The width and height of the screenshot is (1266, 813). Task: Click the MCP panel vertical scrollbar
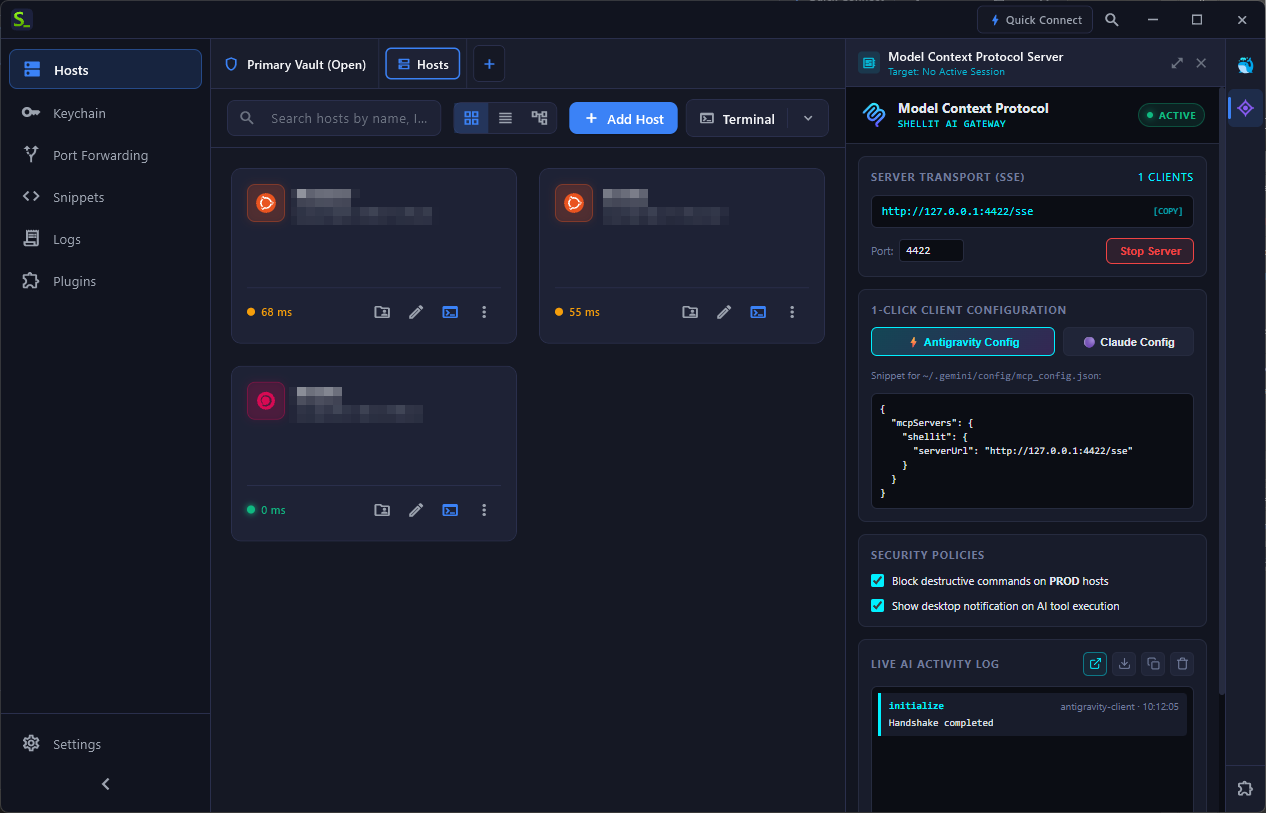pos(1221,390)
